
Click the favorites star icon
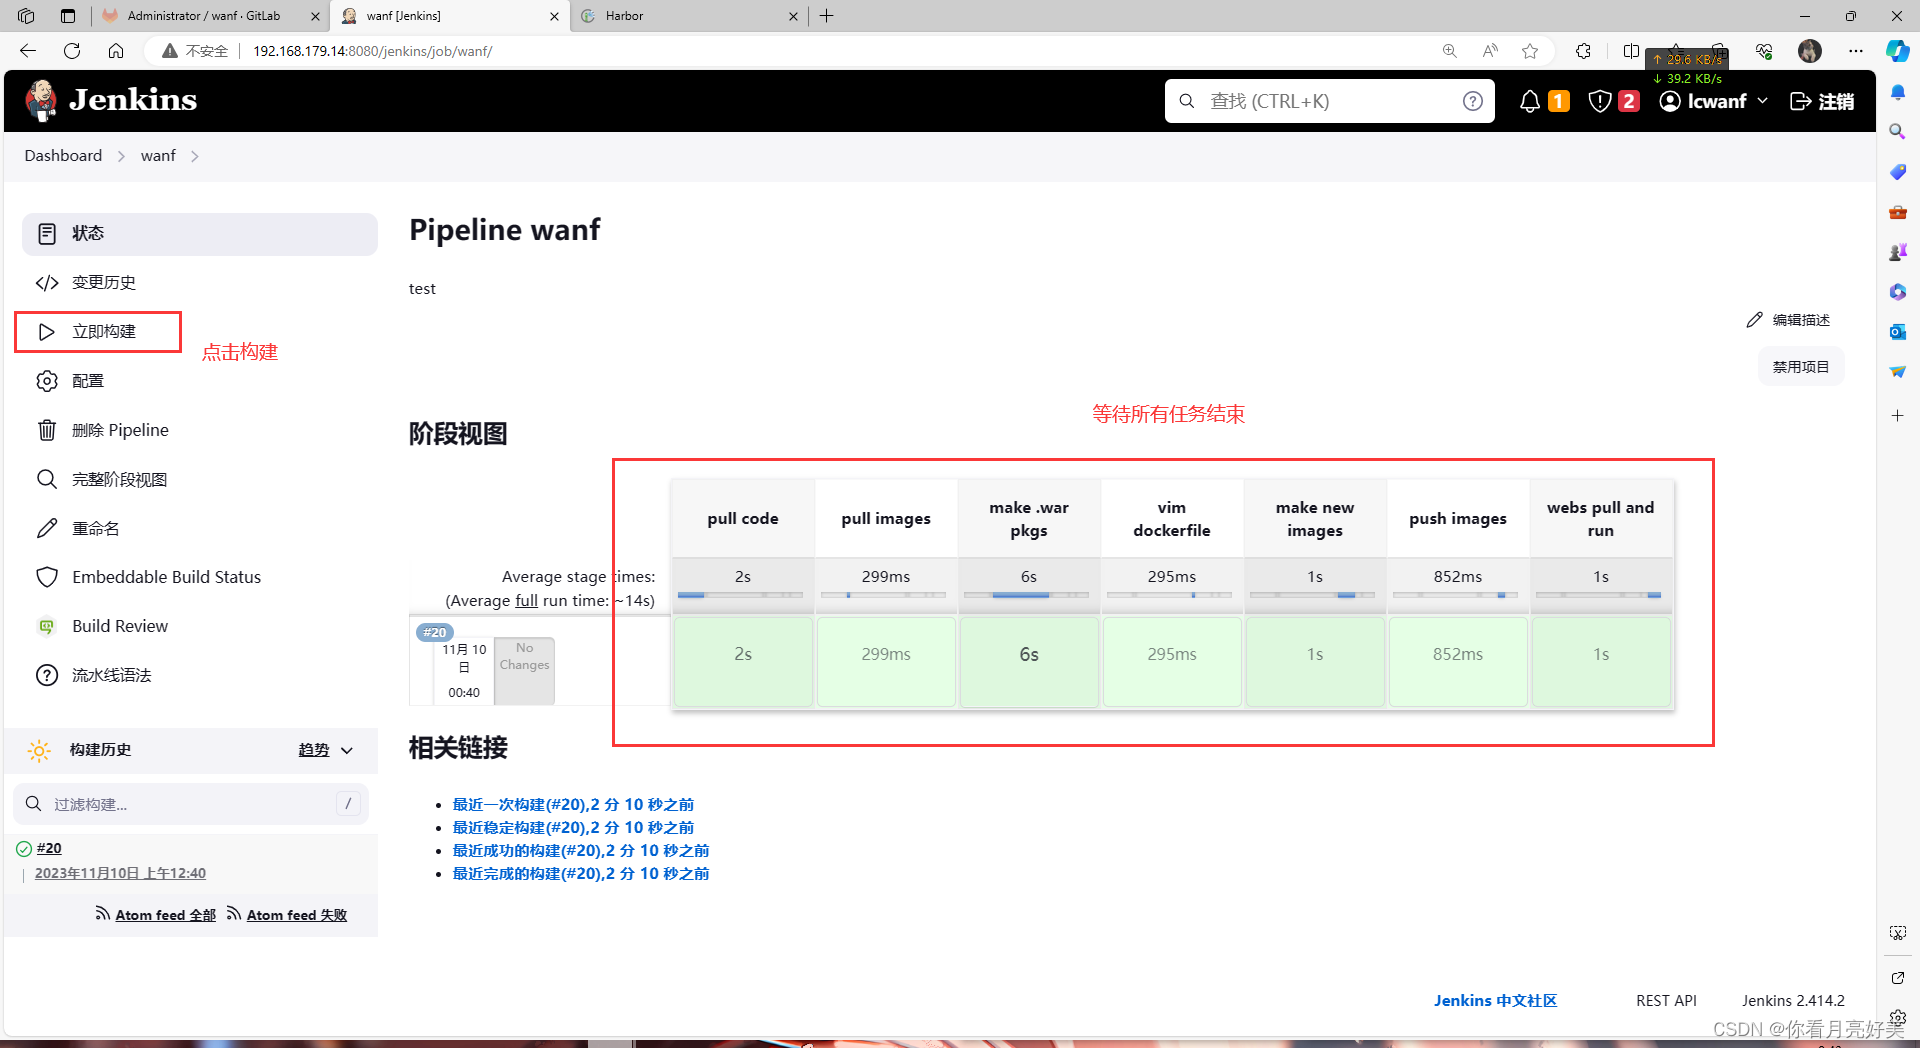[1530, 51]
